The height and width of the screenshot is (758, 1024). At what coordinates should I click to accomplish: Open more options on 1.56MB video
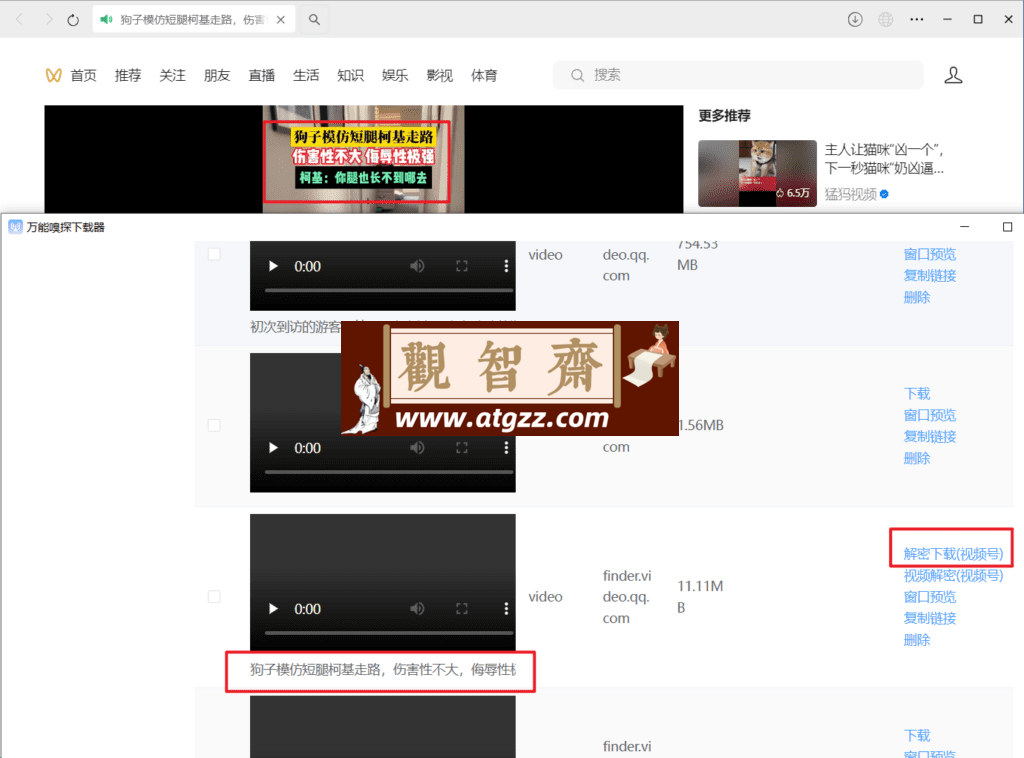(506, 448)
